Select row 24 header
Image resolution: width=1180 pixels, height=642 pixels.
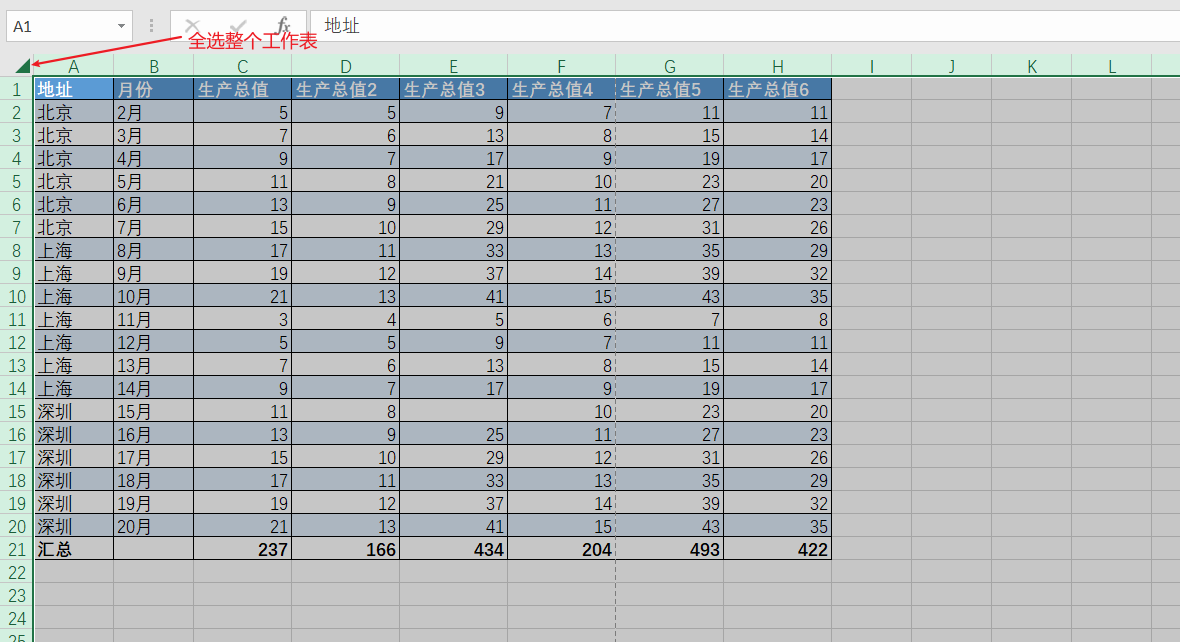point(17,618)
